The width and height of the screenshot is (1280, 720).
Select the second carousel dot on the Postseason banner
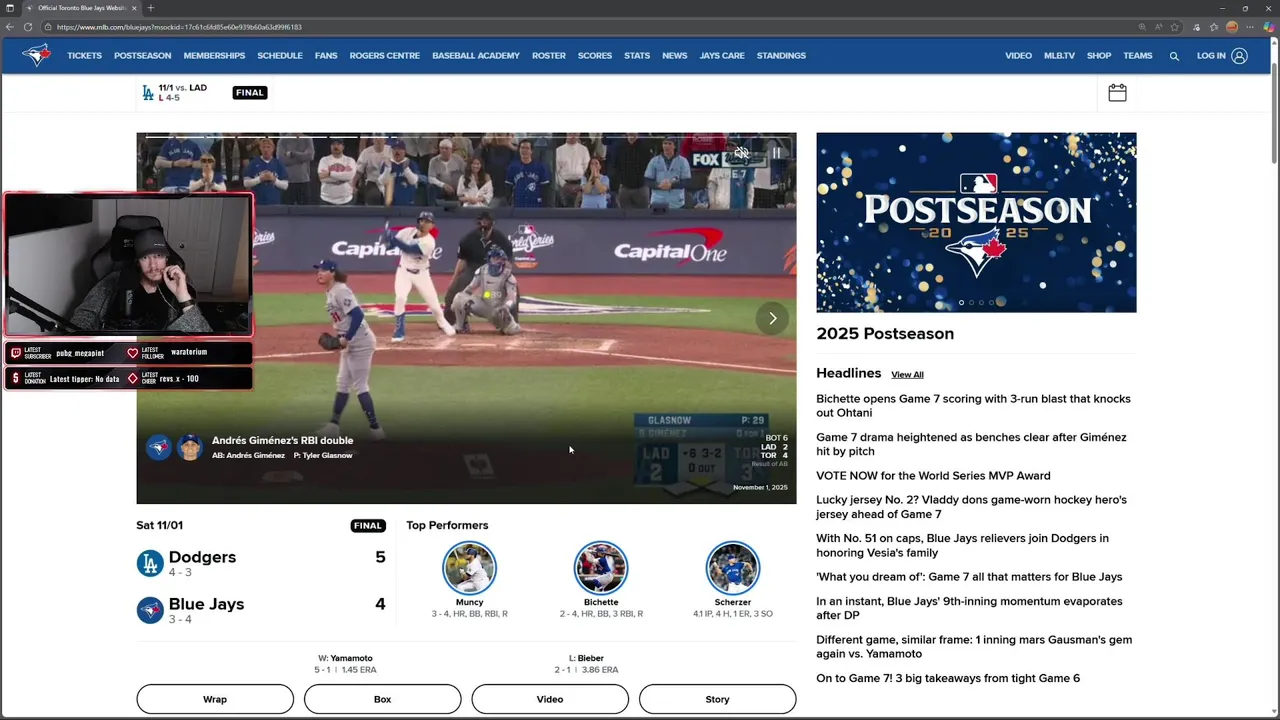(971, 303)
